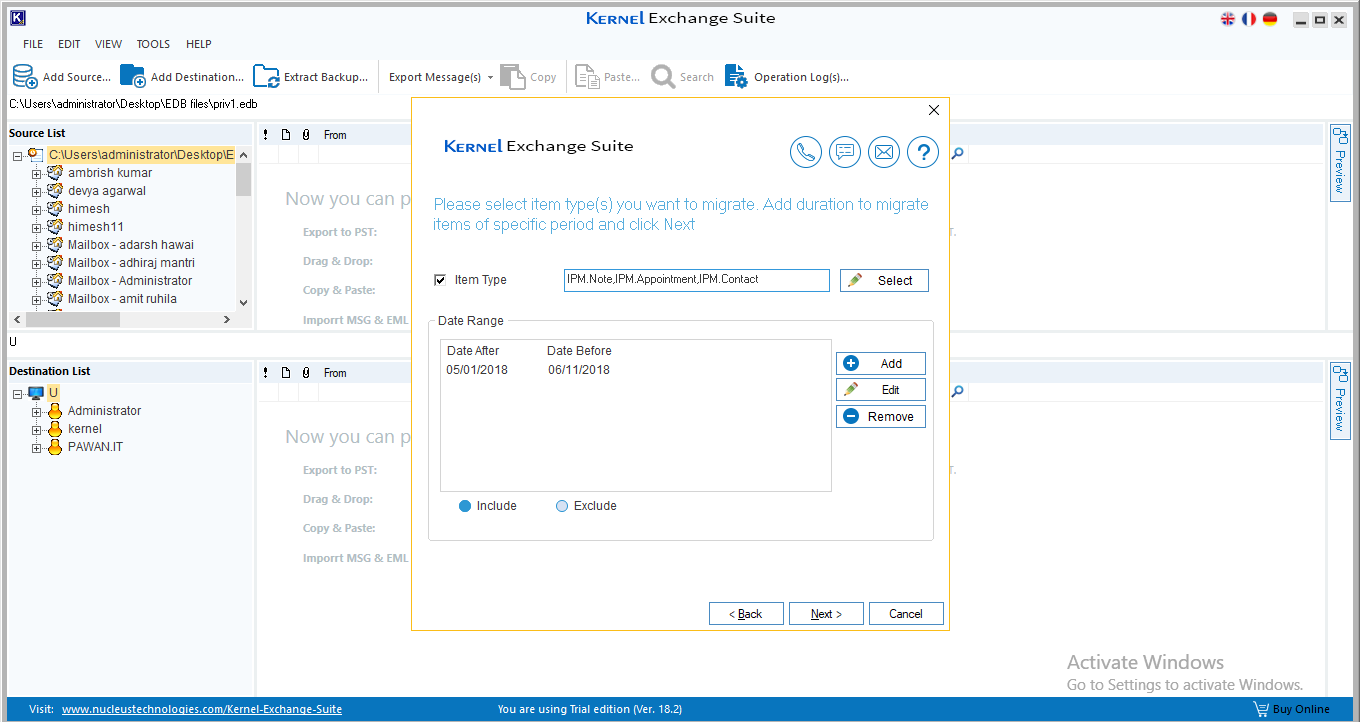Screen dimensions: 1360x722
Task: Open the TOOLS menu
Action: point(153,44)
